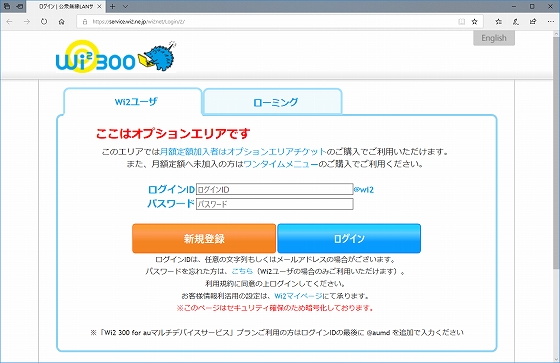This screenshot has height=363, width=560.
Task: Click the share page icon
Action: (533, 21)
